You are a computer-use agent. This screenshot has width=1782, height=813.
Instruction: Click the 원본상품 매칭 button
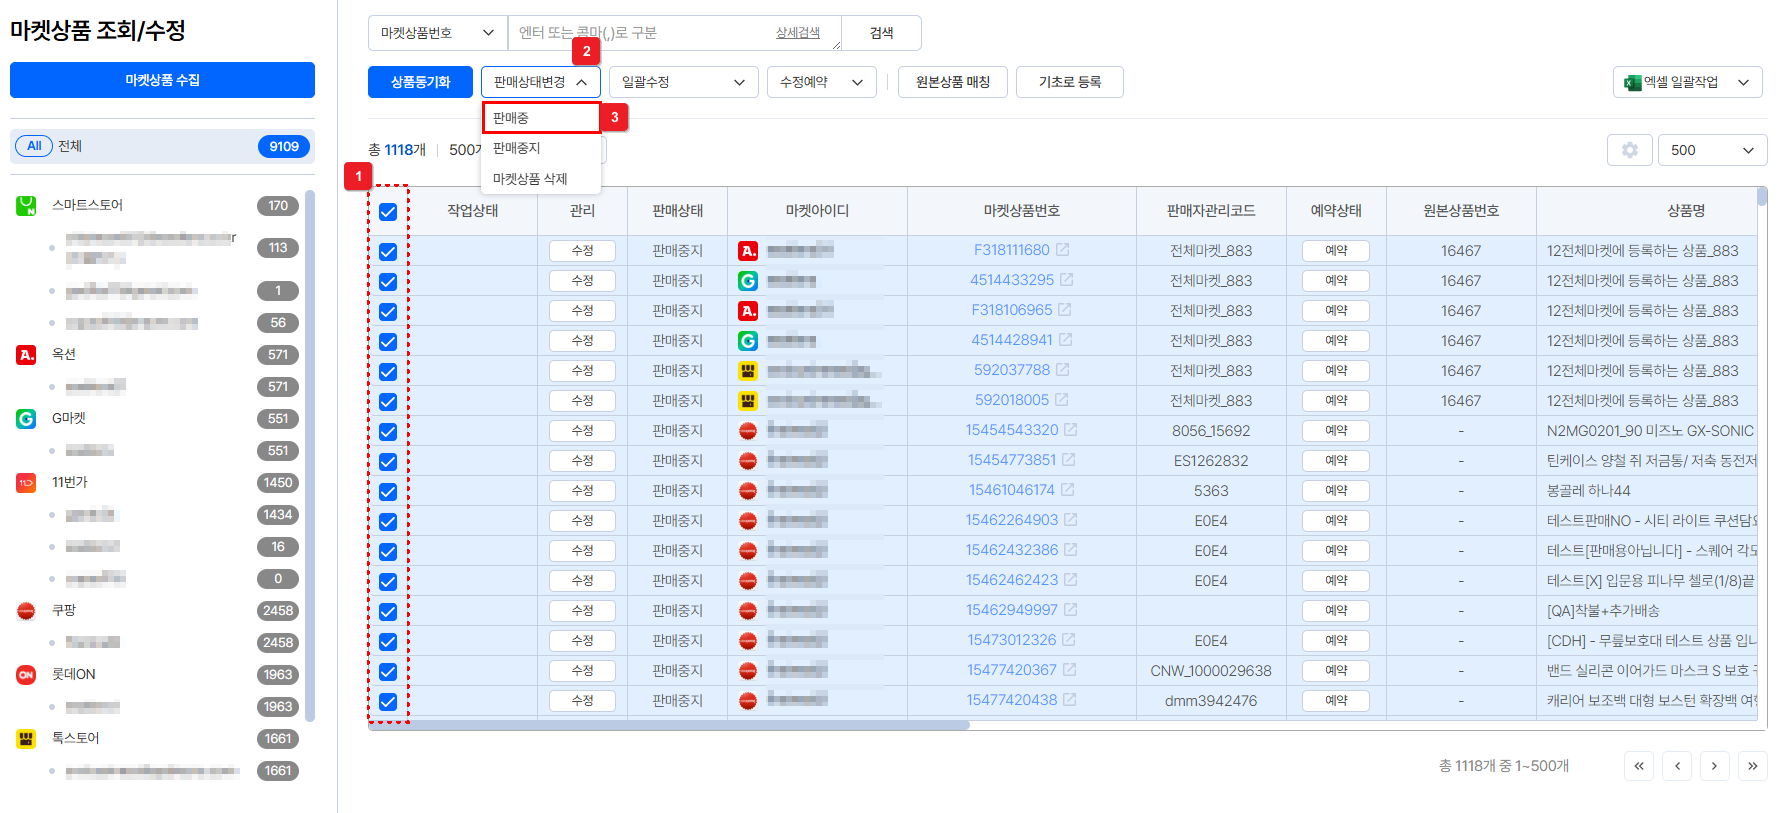coord(953,82)
